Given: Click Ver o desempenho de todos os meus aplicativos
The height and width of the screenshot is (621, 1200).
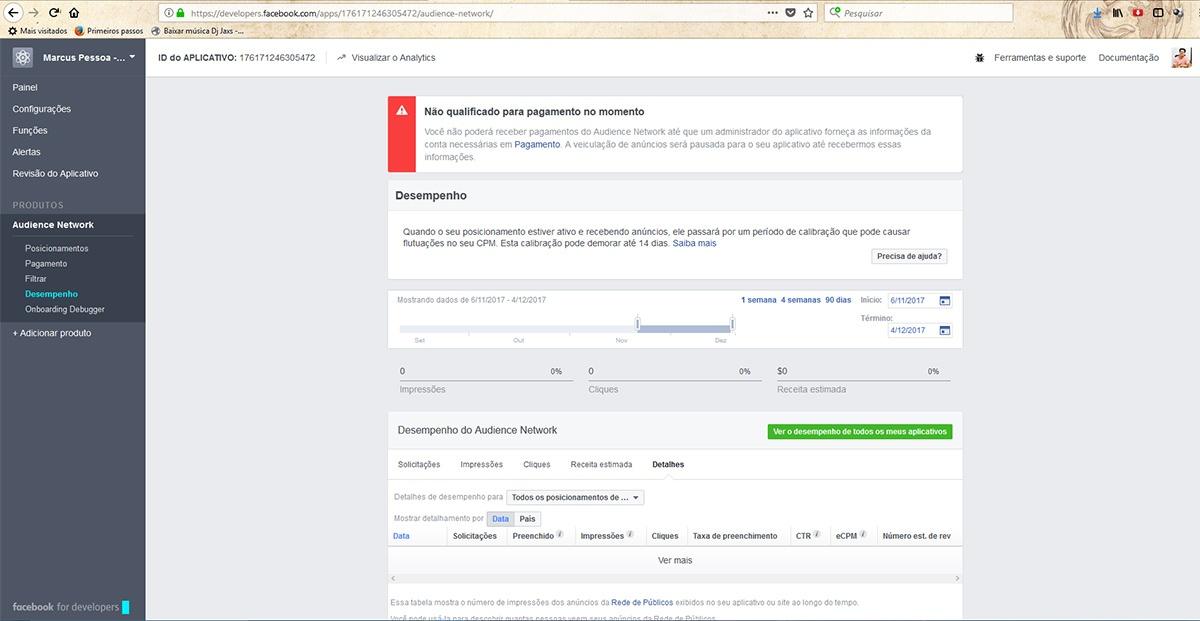Looking at the screenshot, I should pos(860,432).
